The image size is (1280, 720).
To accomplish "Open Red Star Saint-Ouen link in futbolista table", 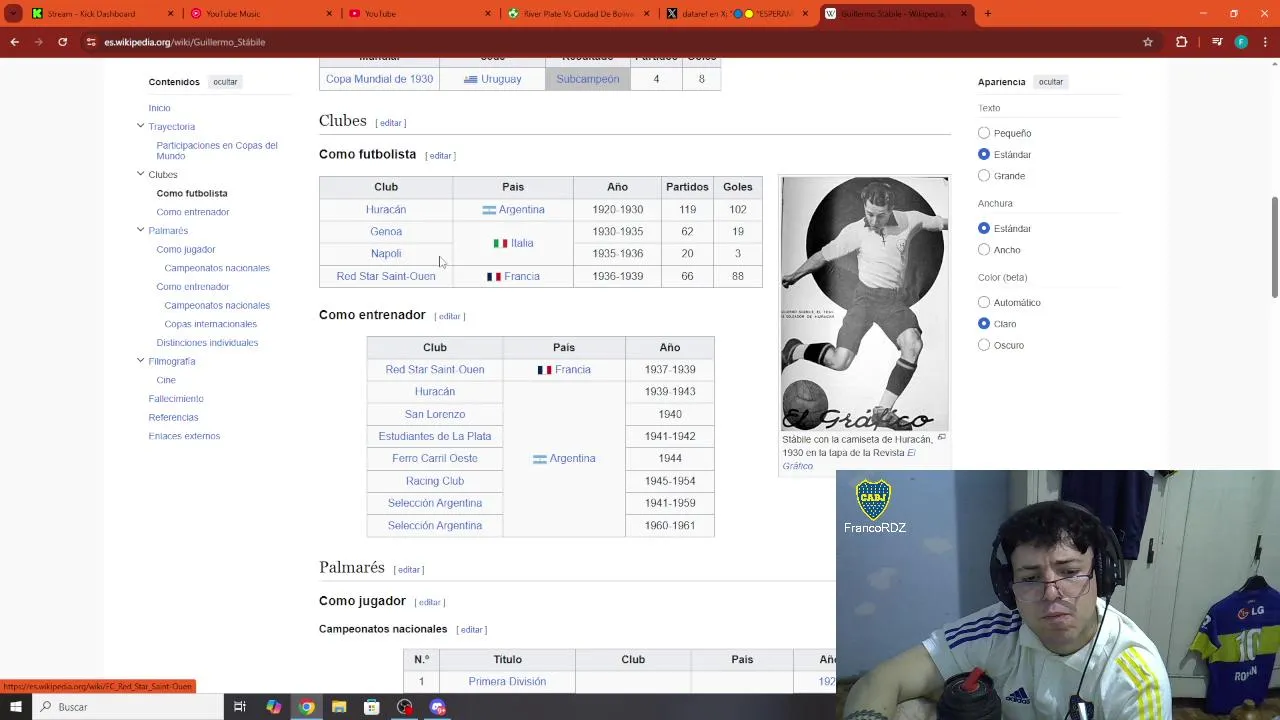I will pyautogui.click(x=386, y=276).
